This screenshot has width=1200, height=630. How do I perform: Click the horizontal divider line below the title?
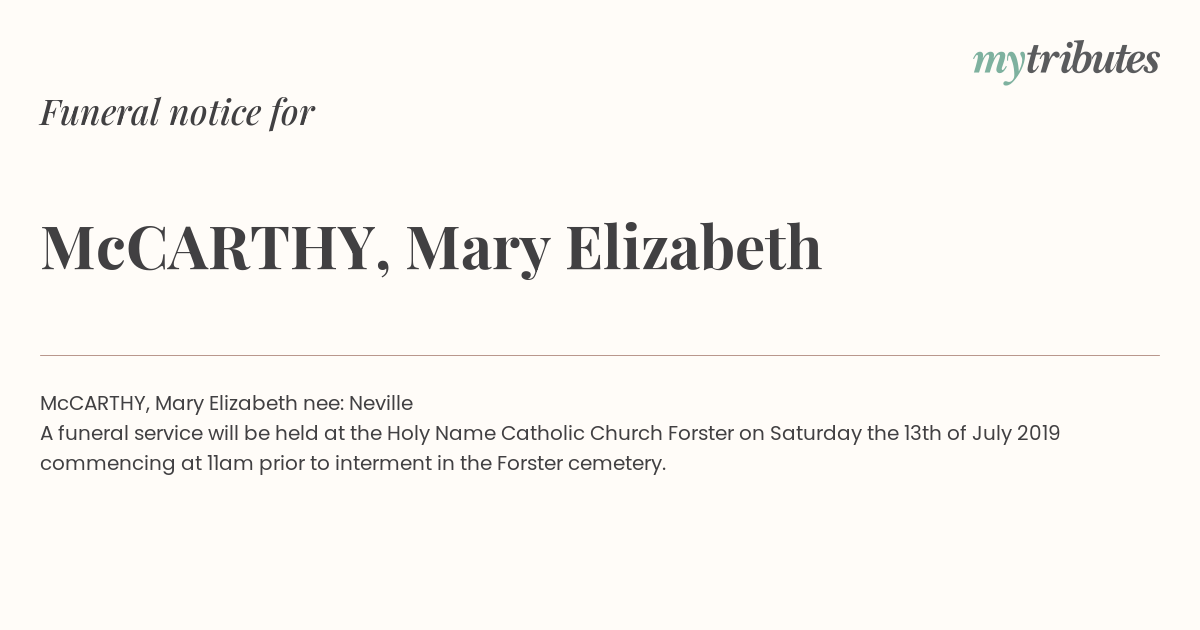click(600, 355)
